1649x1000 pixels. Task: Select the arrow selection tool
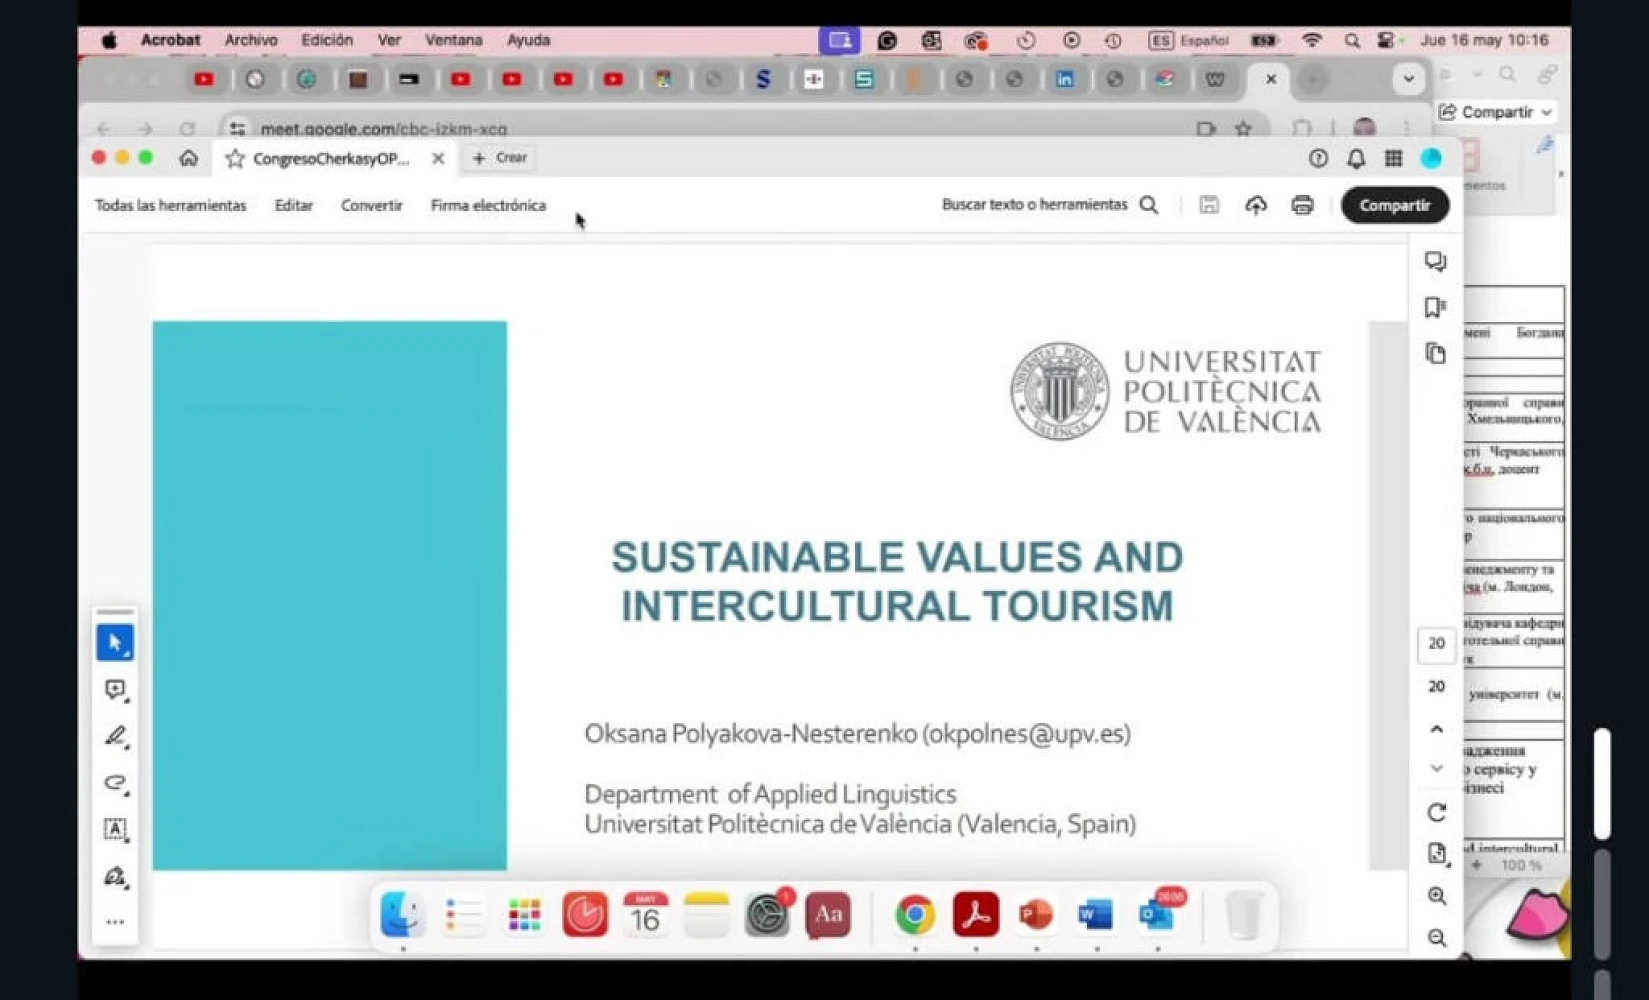pos(115,643)
